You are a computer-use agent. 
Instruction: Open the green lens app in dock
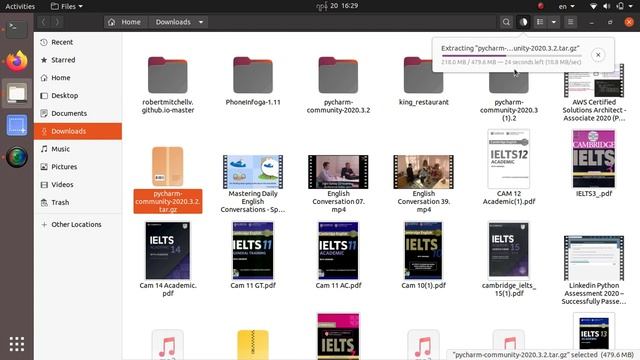(17, 157)
